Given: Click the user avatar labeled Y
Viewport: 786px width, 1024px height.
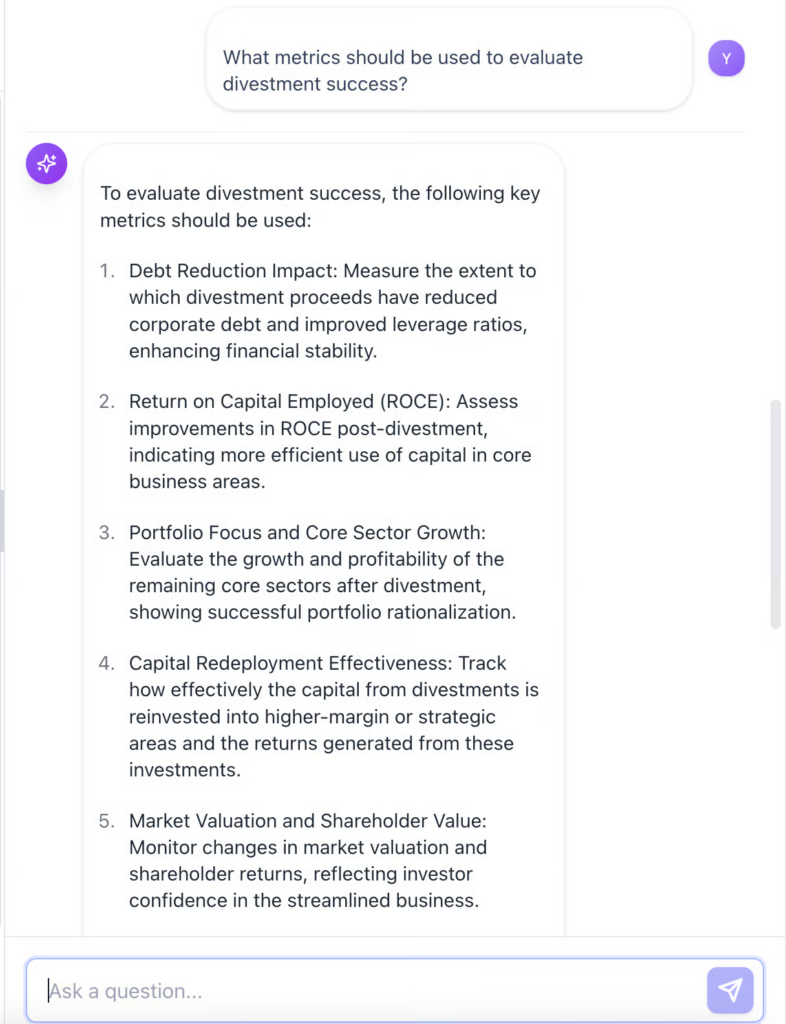Looking at the screenshot, I should click(x=726, y=59).
